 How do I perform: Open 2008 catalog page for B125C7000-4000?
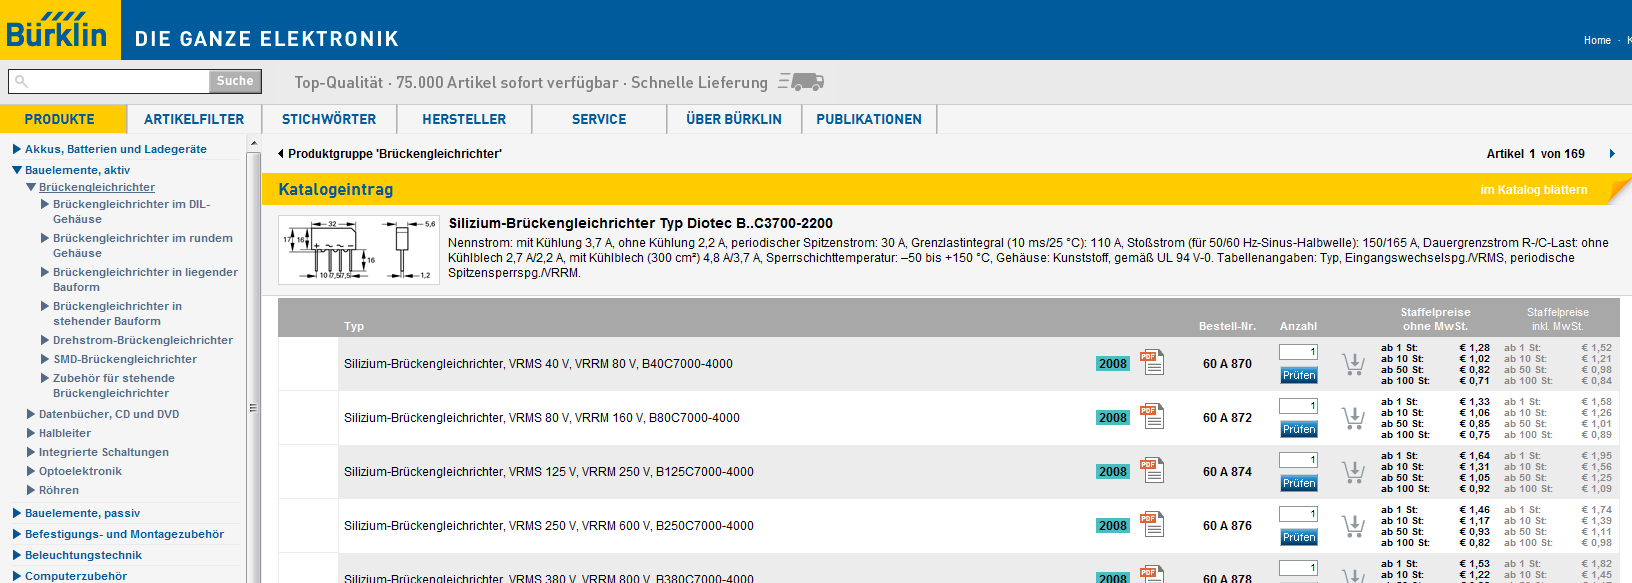[1113, 472]
